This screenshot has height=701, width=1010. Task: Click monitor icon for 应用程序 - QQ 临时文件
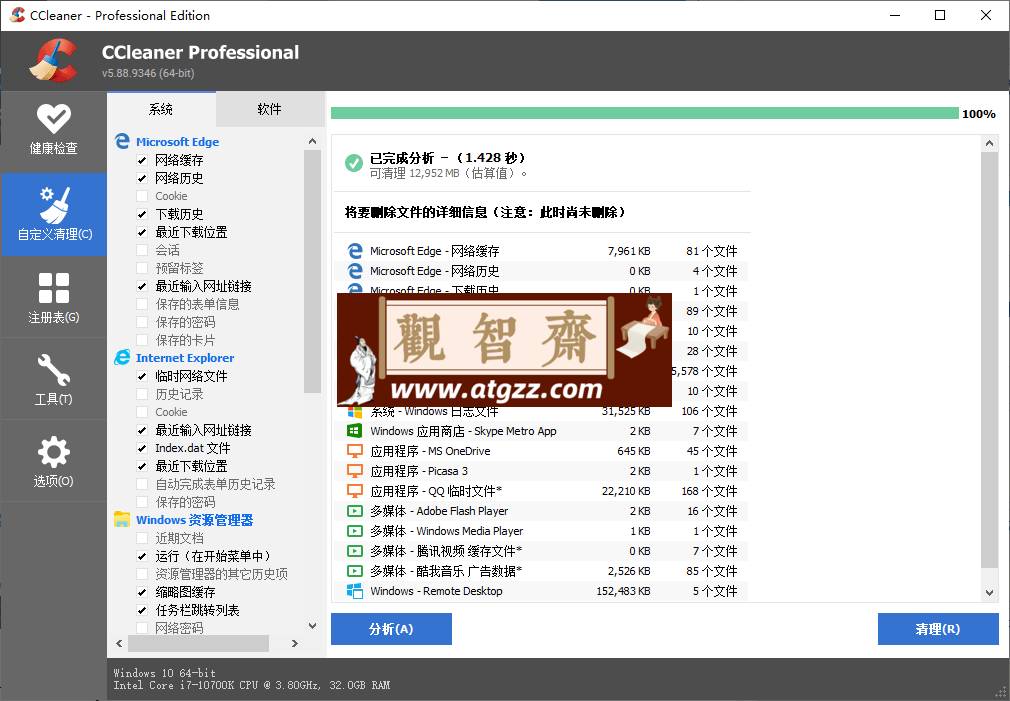tap(354, 490)
